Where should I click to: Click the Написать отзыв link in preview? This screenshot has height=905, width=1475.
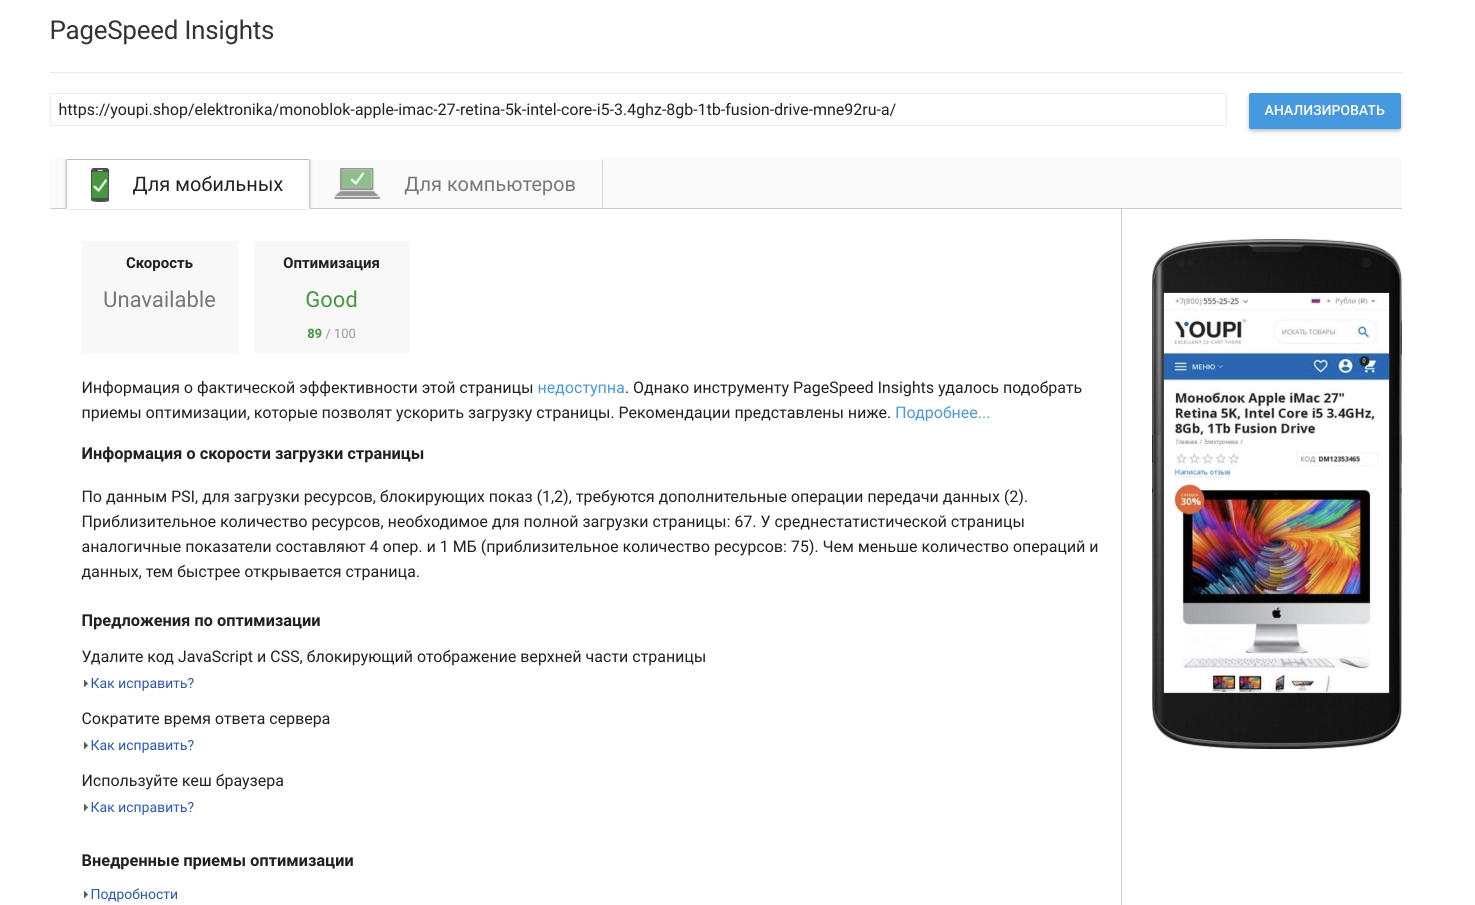(x=1202, y=472)
